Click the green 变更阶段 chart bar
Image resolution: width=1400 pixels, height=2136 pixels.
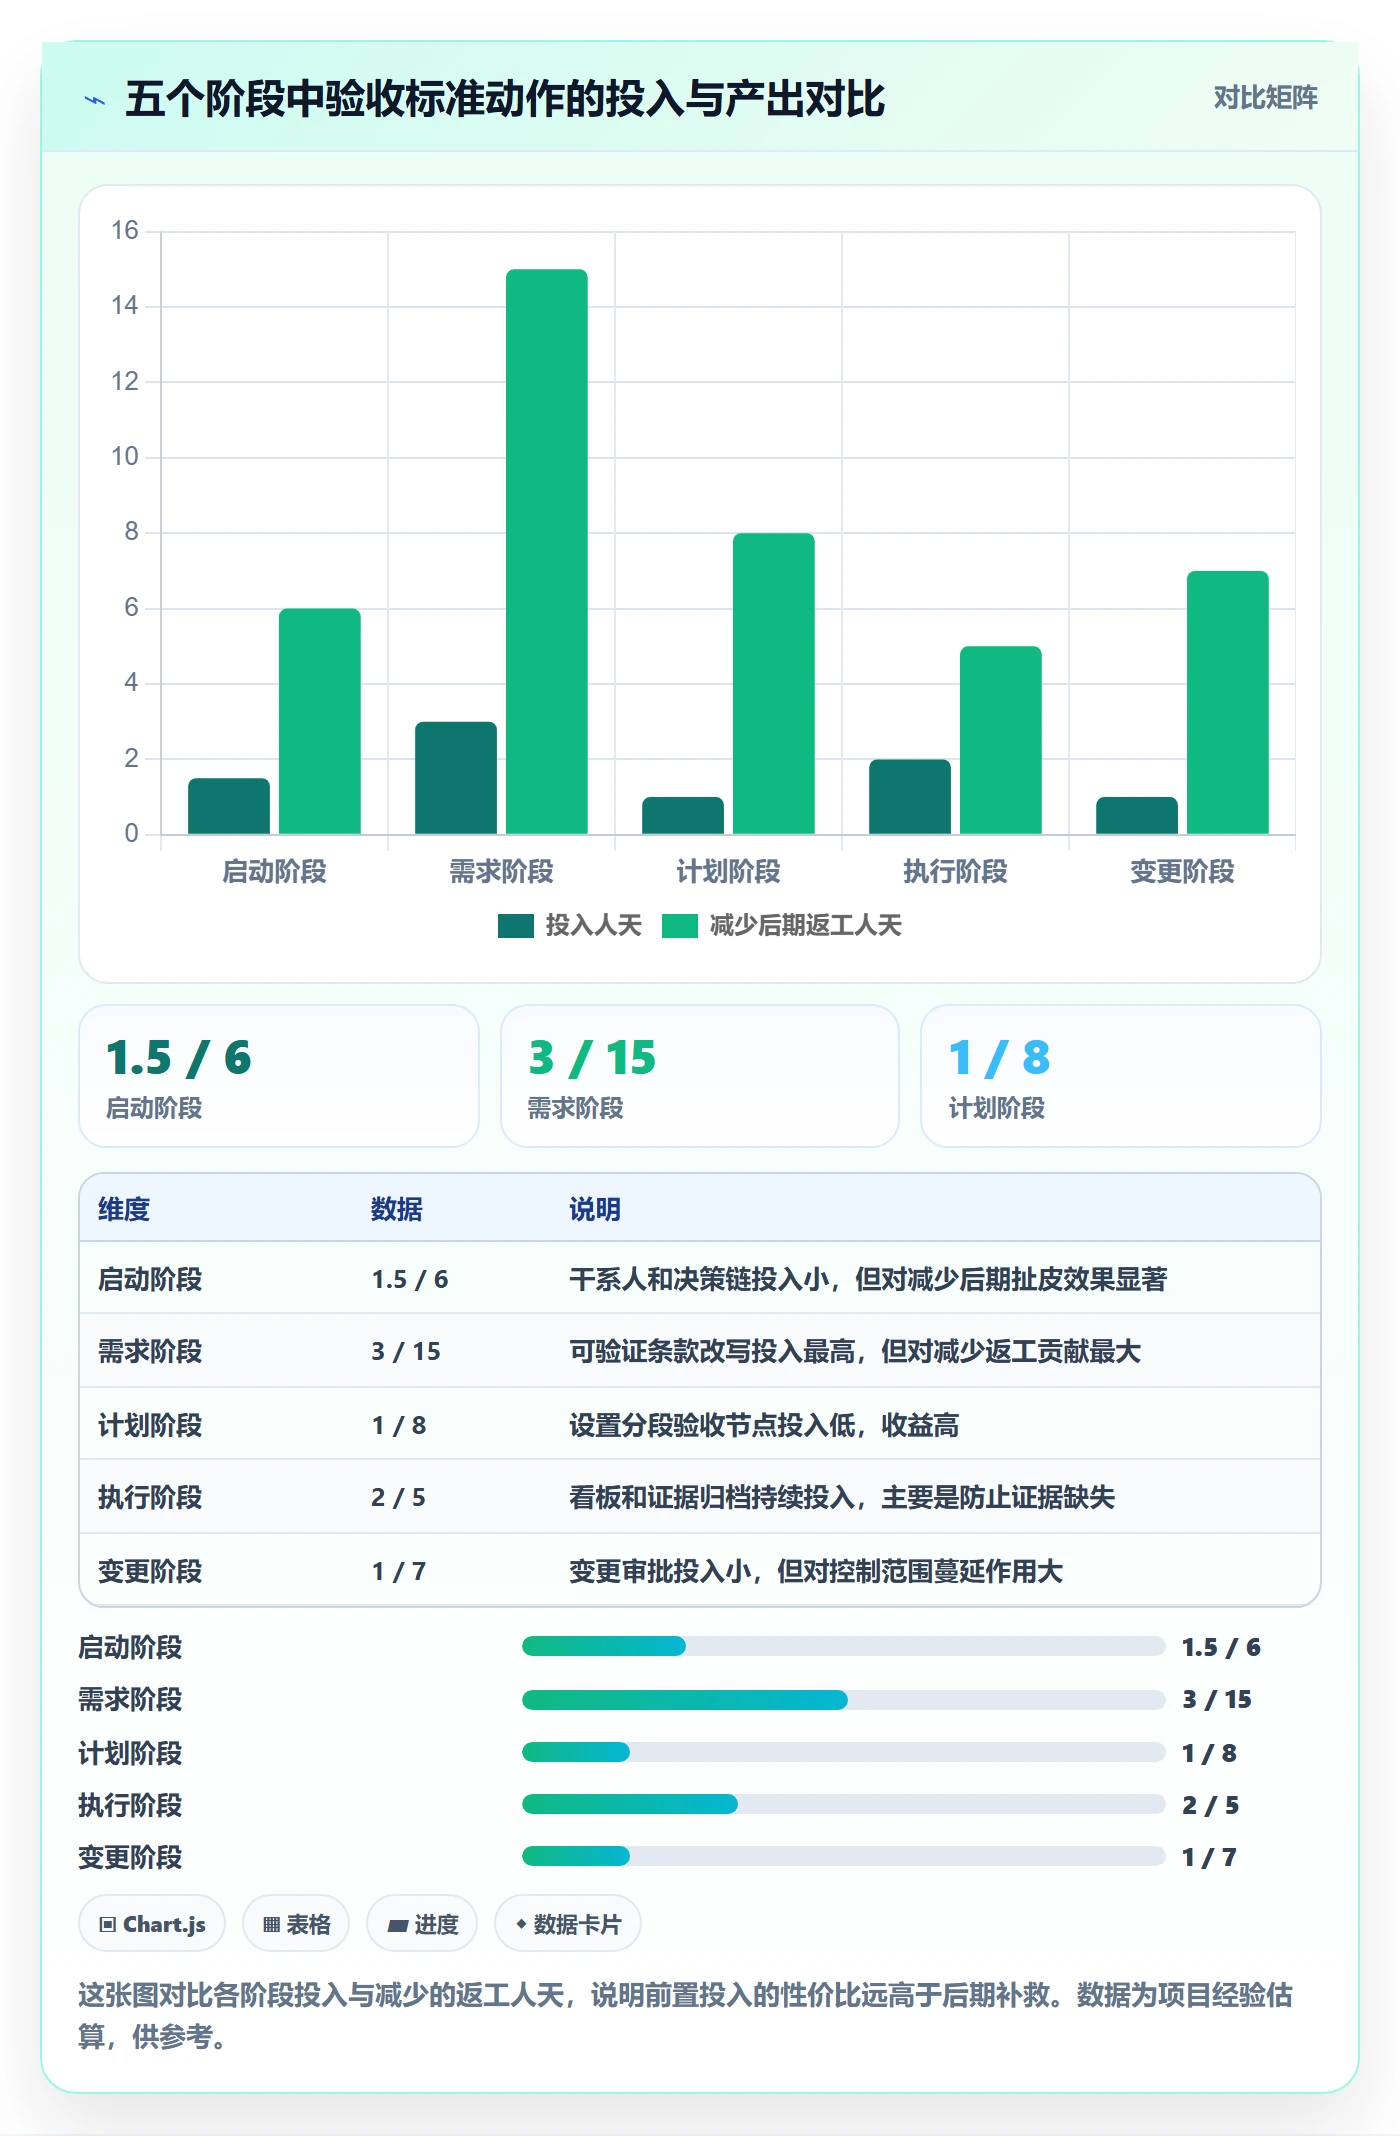pyautogui.click(x=1228, y=702)
